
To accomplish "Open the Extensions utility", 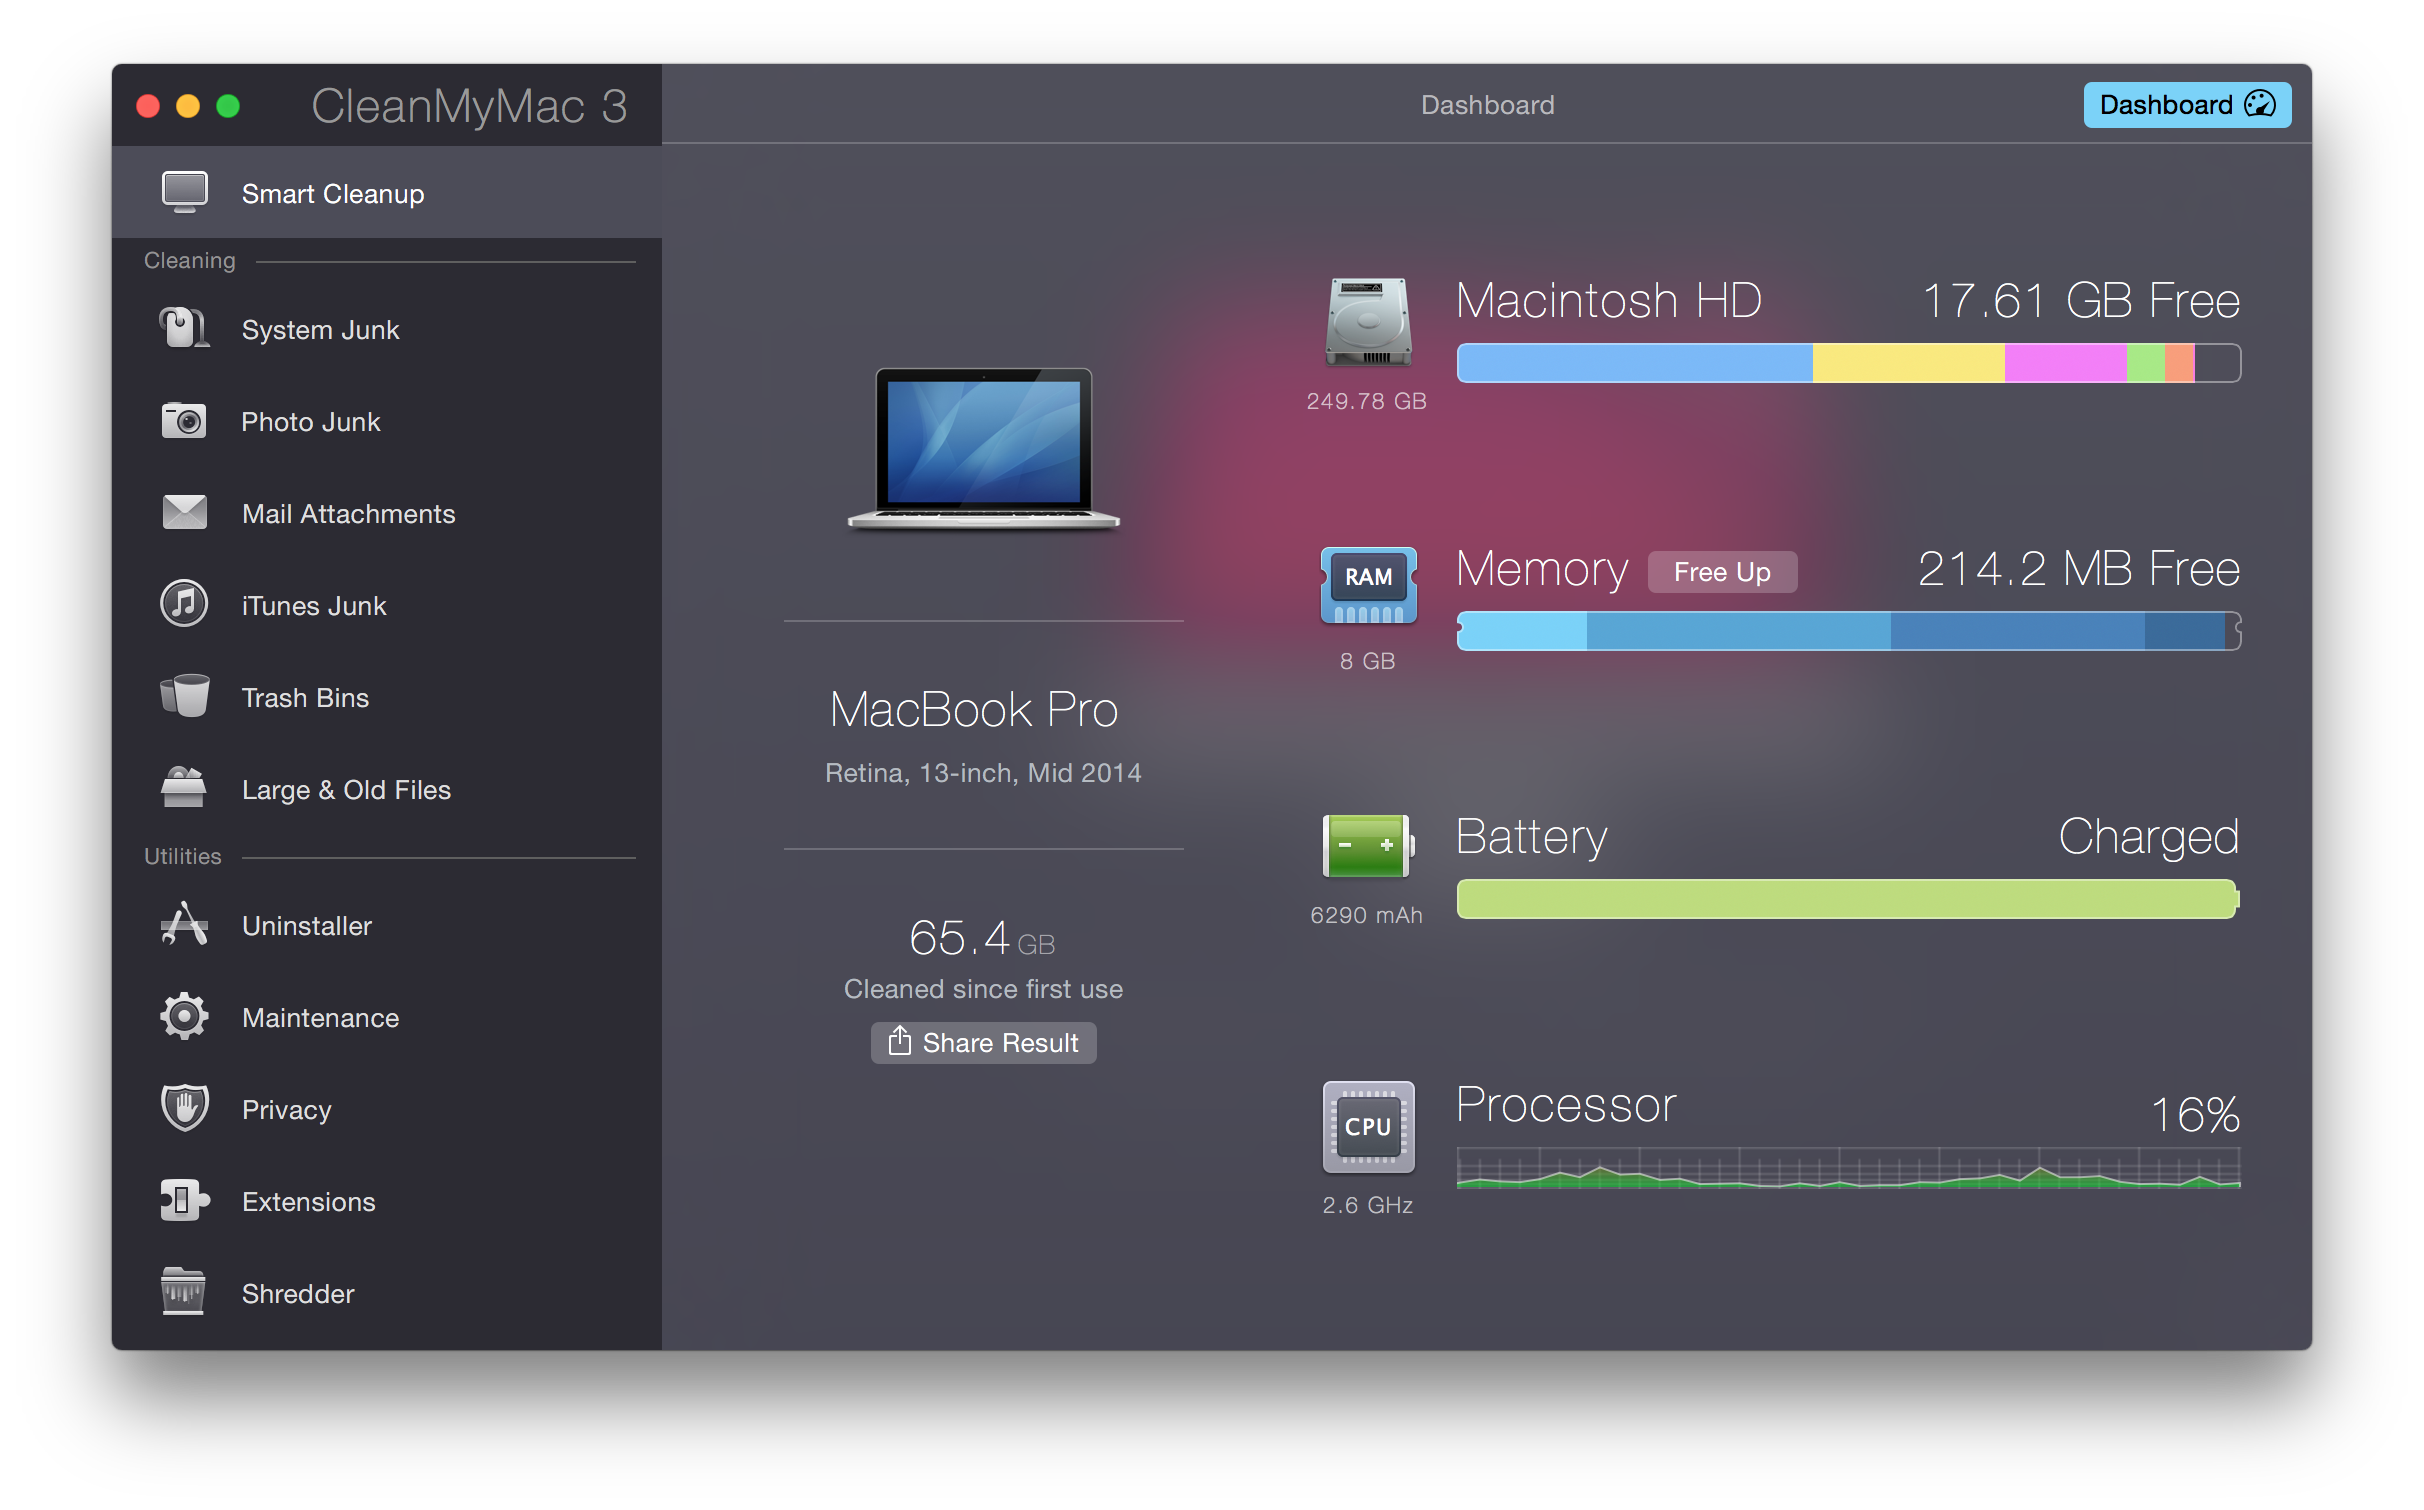I will (x=386, y=1201).
